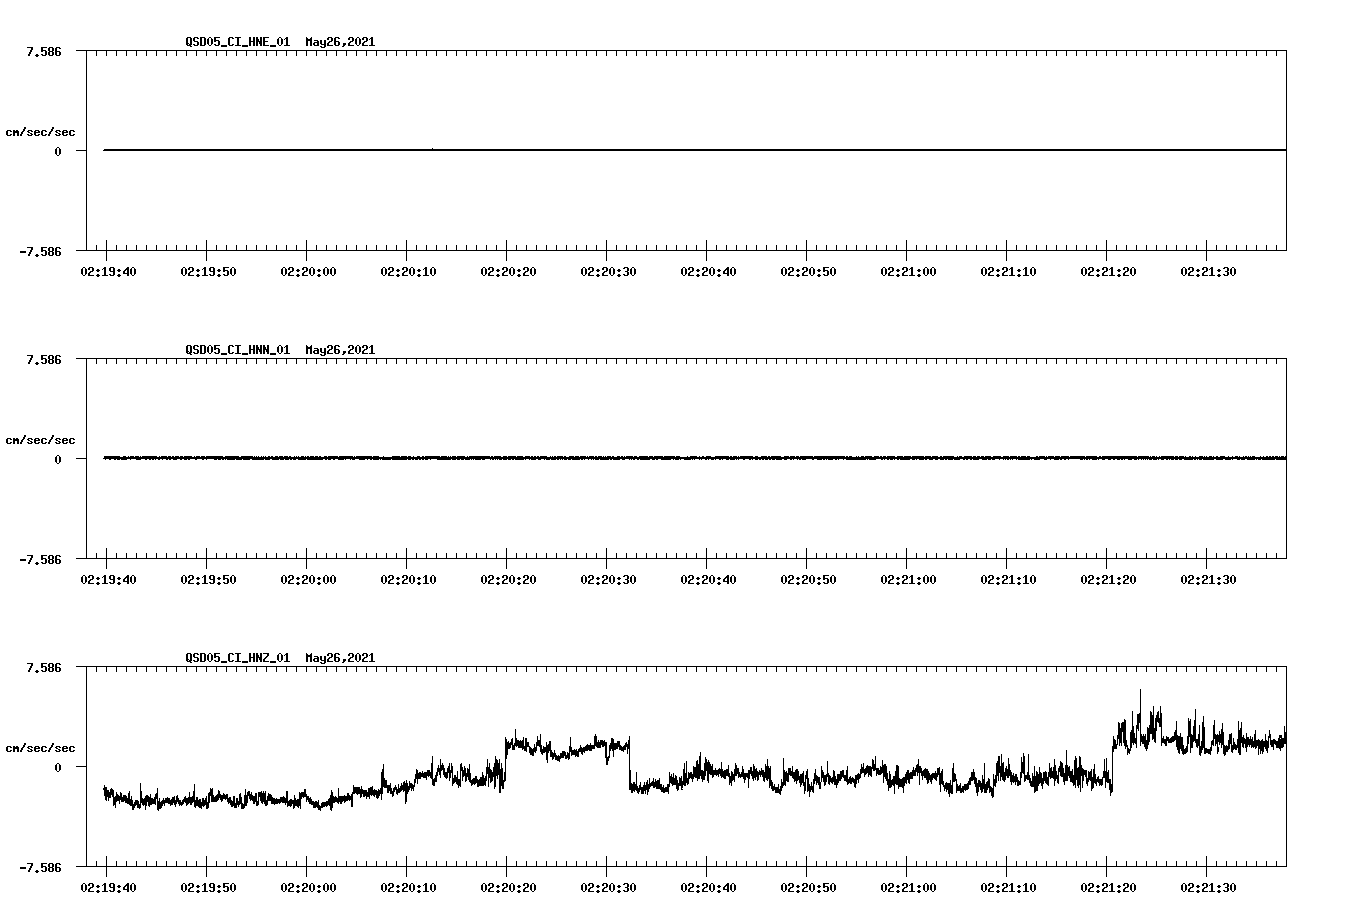Screen dimensions: 1358x924
Task: Click the cm/sec/sec unit label on bottom plot
Action: (x=40, y=746)
